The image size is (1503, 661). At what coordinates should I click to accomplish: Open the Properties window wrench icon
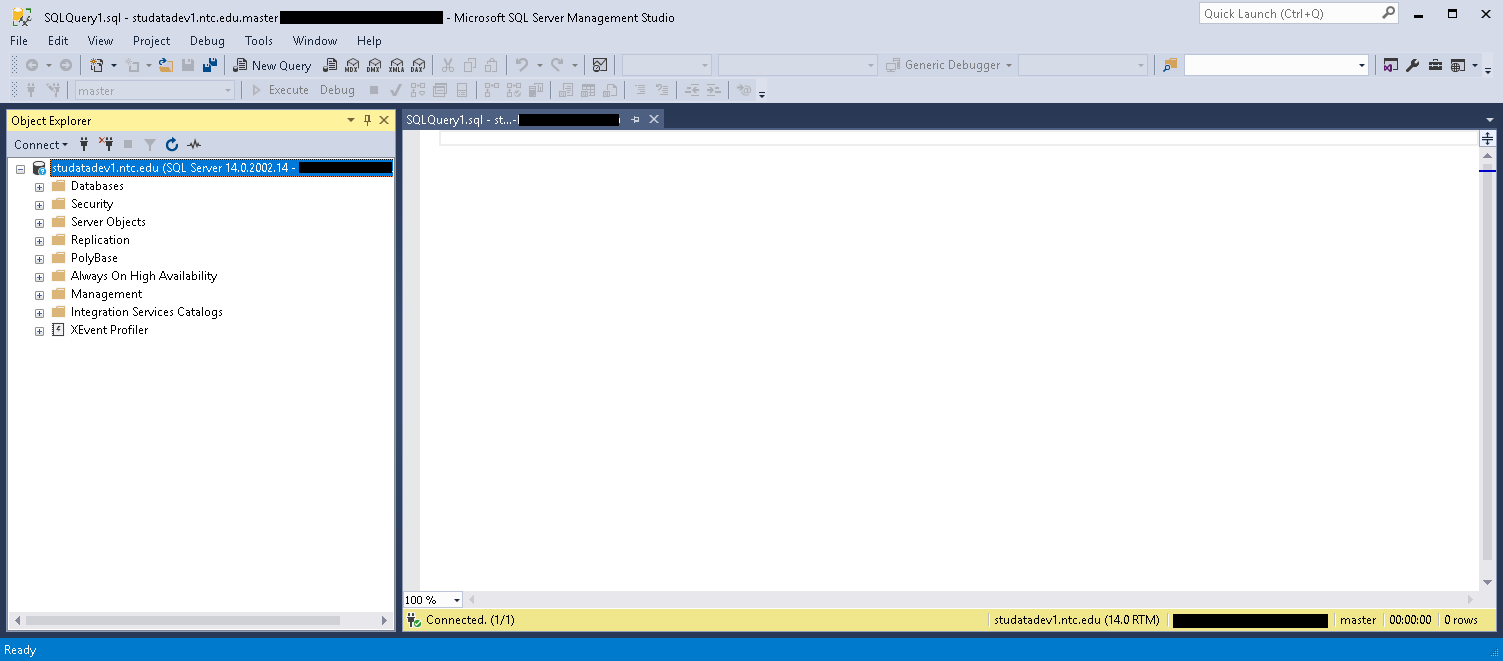pos(1413,65)
